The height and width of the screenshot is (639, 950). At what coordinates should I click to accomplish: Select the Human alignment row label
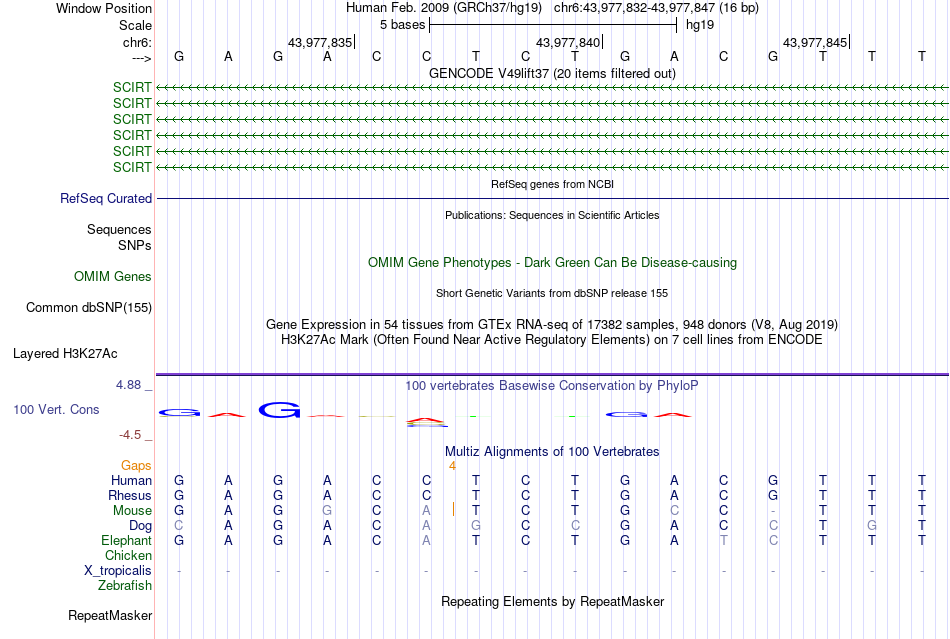click(x=131, y=480)
